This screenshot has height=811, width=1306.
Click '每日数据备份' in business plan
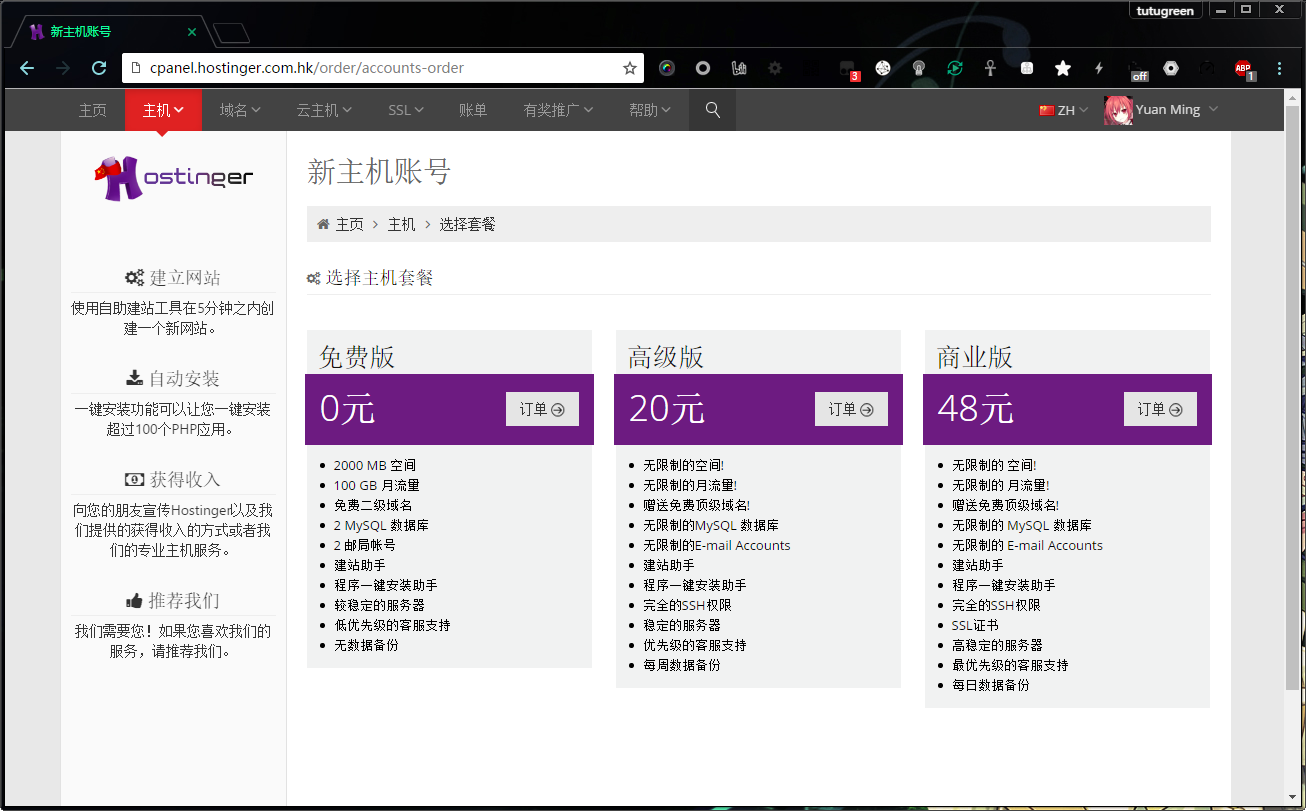[991, 685]
